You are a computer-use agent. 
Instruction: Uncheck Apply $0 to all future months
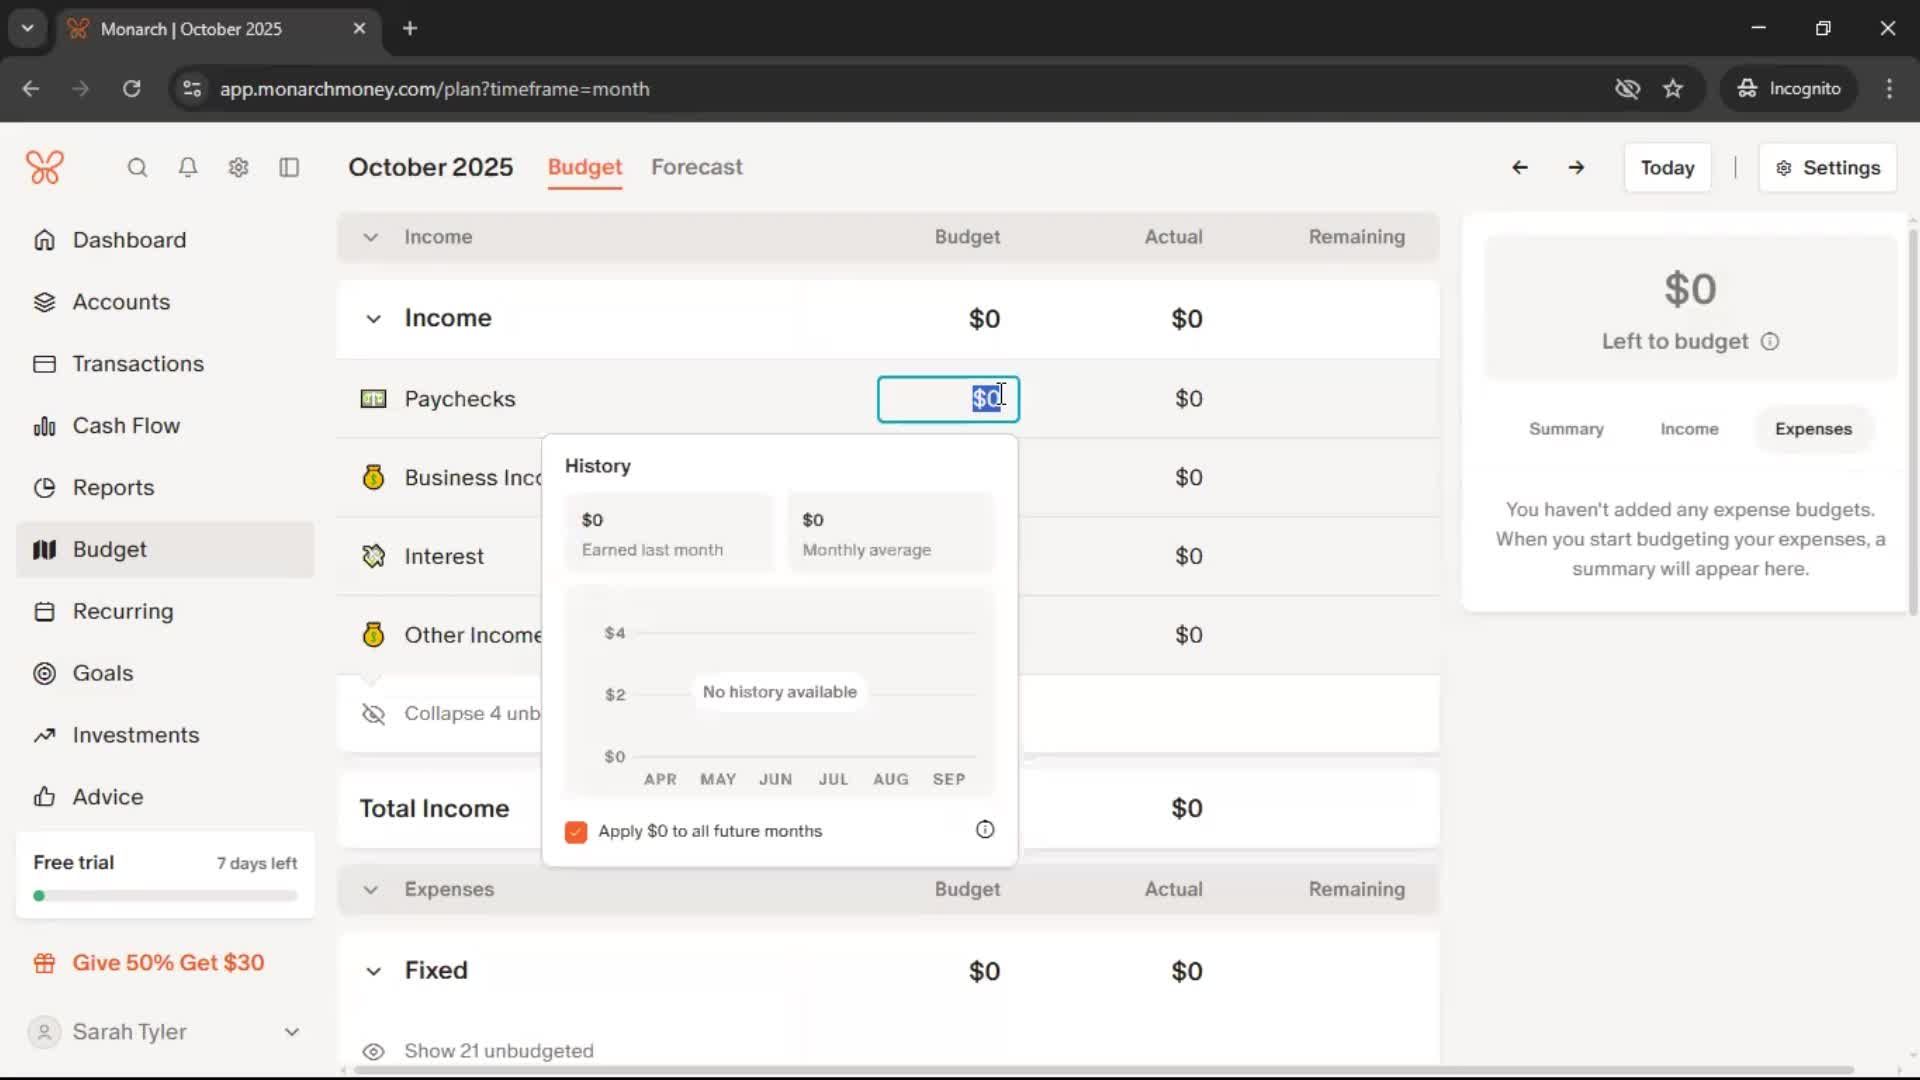[x=576, y=832]
